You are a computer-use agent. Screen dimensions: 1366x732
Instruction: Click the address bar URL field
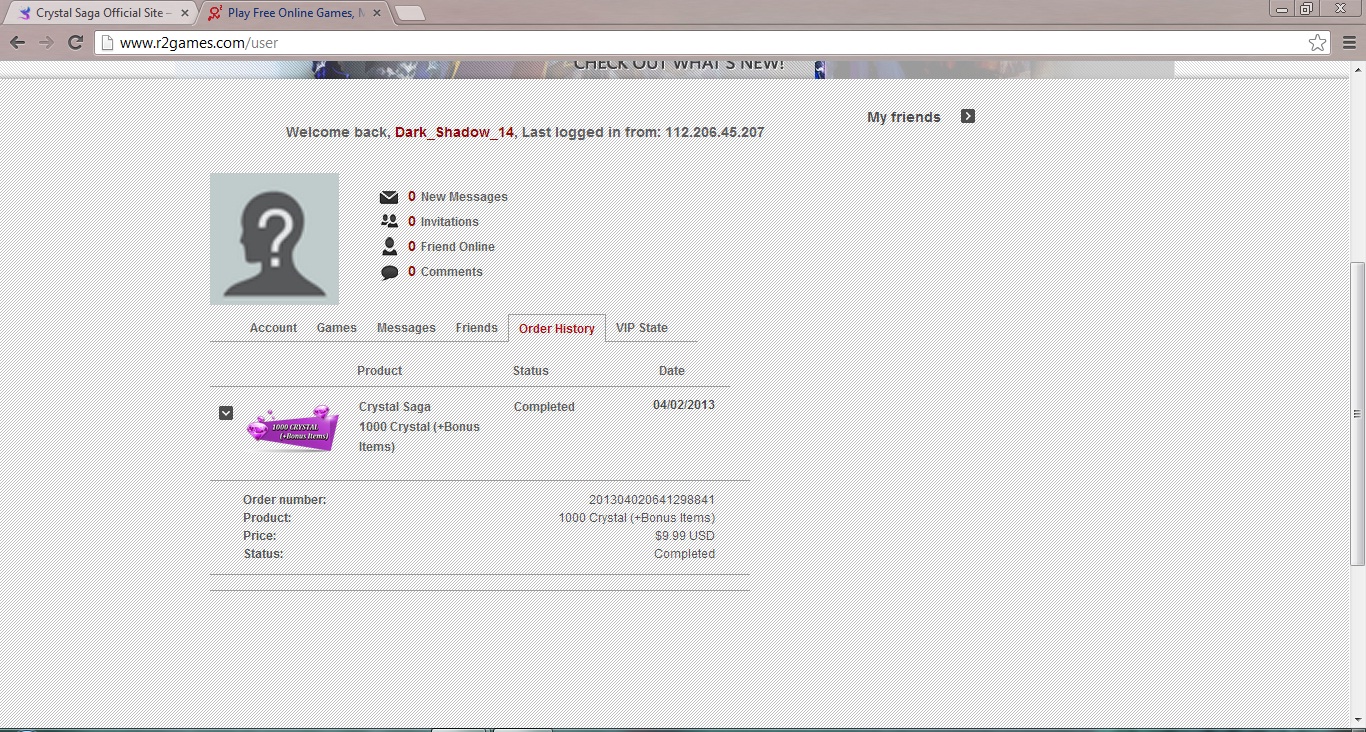(x=700, y=43)
